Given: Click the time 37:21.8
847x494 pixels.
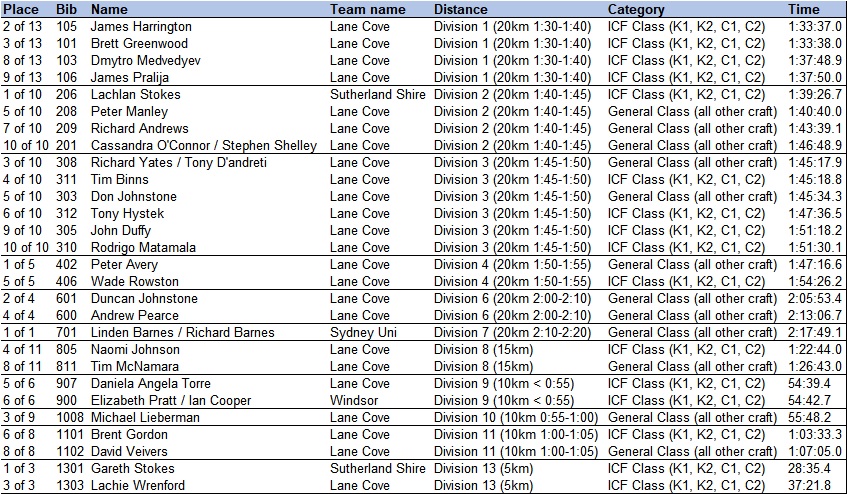Looking at the screenshot, I should point(809,485).
